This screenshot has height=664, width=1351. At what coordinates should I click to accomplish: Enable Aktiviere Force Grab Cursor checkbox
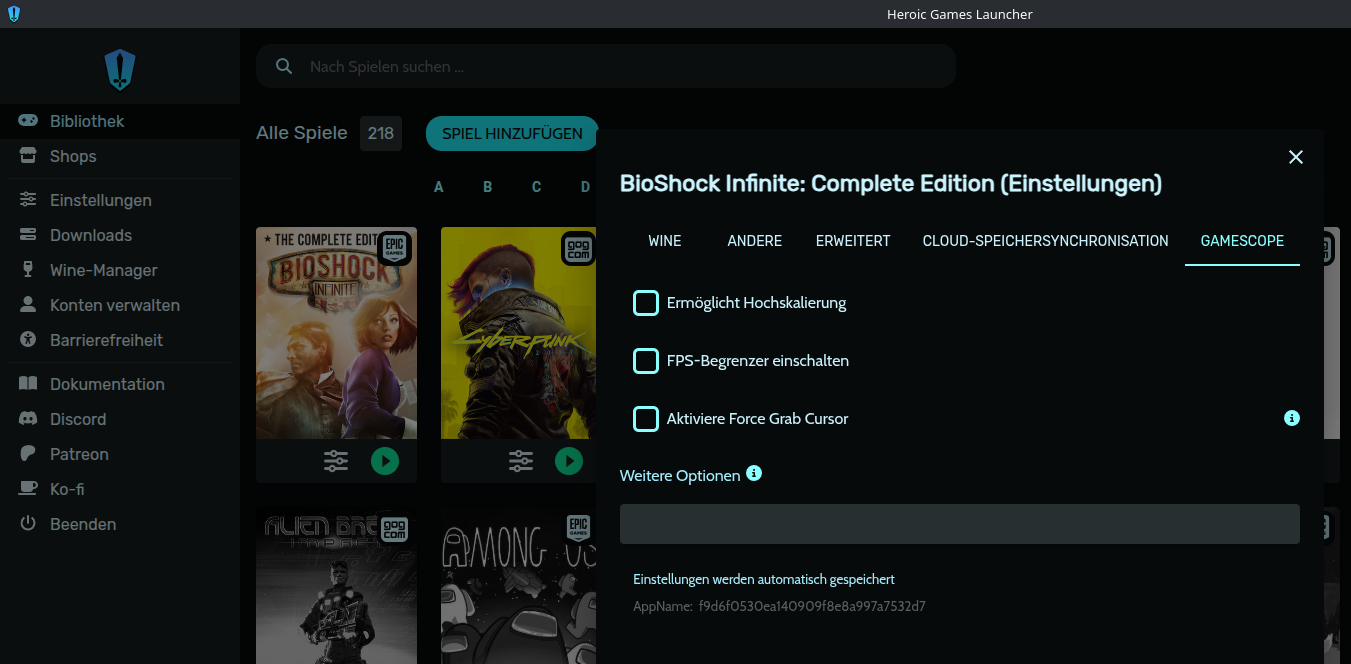[x=646, y=419]
